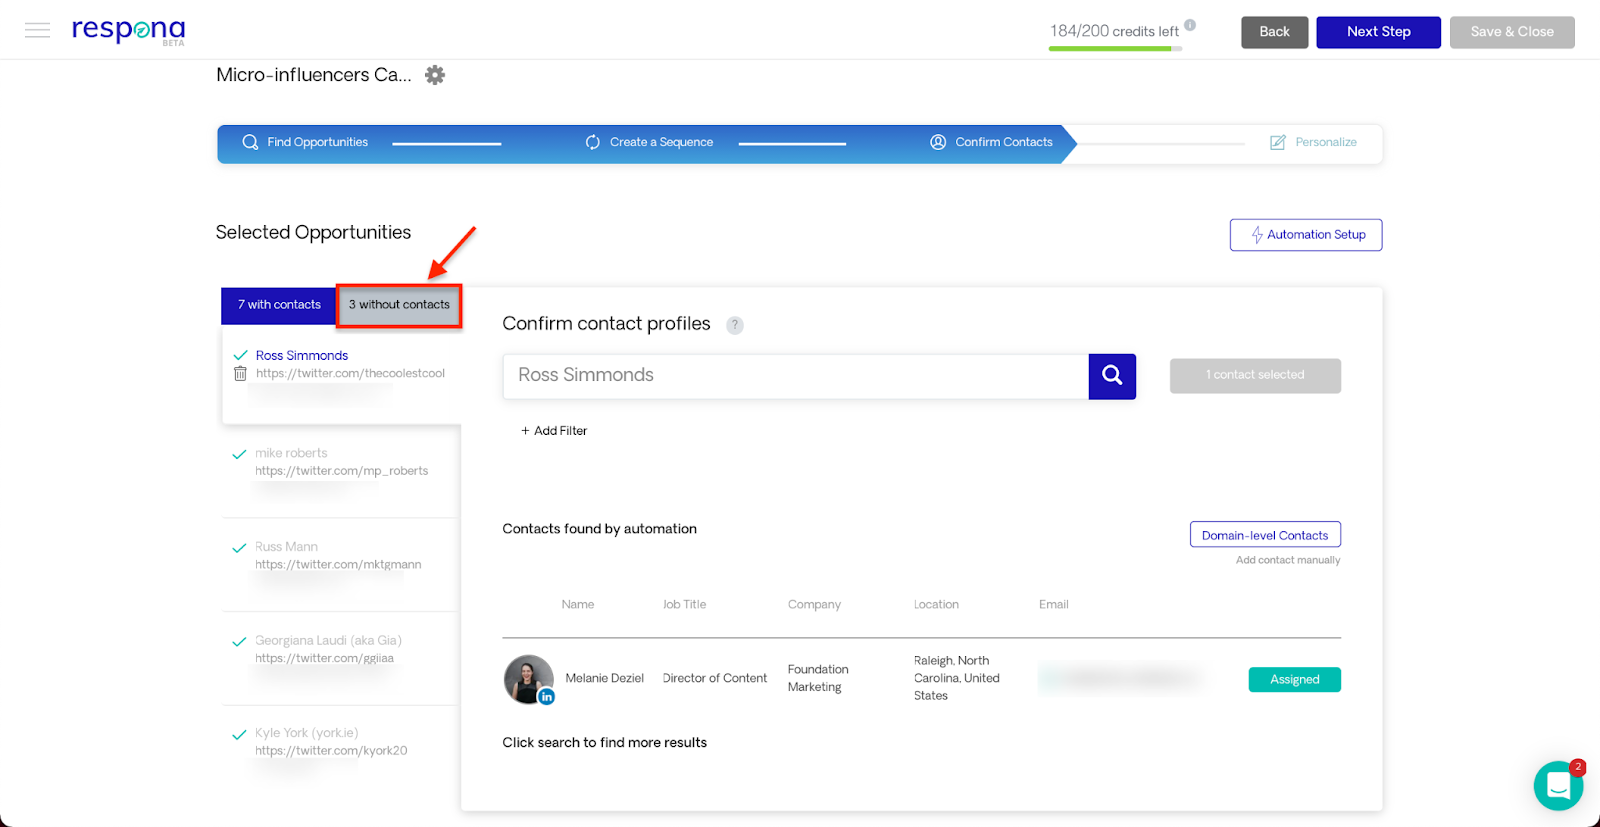Click the Job Title column header
This screenshot has width=1600, height=827.
click(x=685, y=605)
